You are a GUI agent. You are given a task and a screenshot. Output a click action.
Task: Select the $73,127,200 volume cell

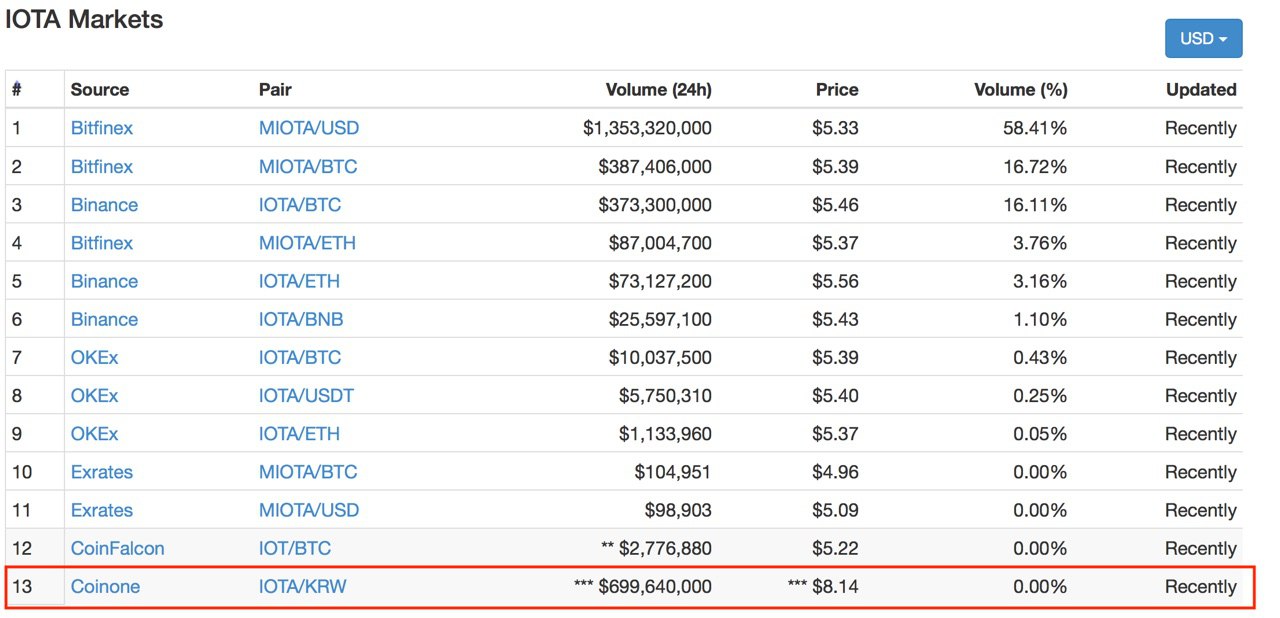click(x=660, y=281)
